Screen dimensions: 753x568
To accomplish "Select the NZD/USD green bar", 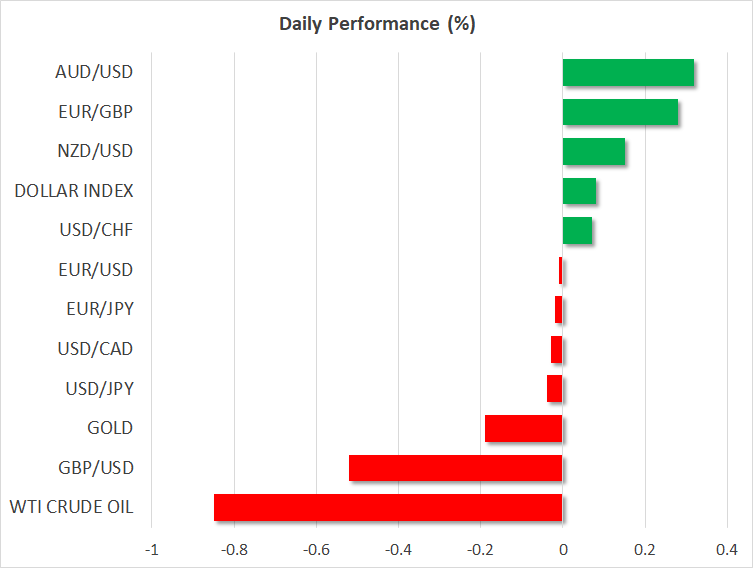I will tap(594, 152).
